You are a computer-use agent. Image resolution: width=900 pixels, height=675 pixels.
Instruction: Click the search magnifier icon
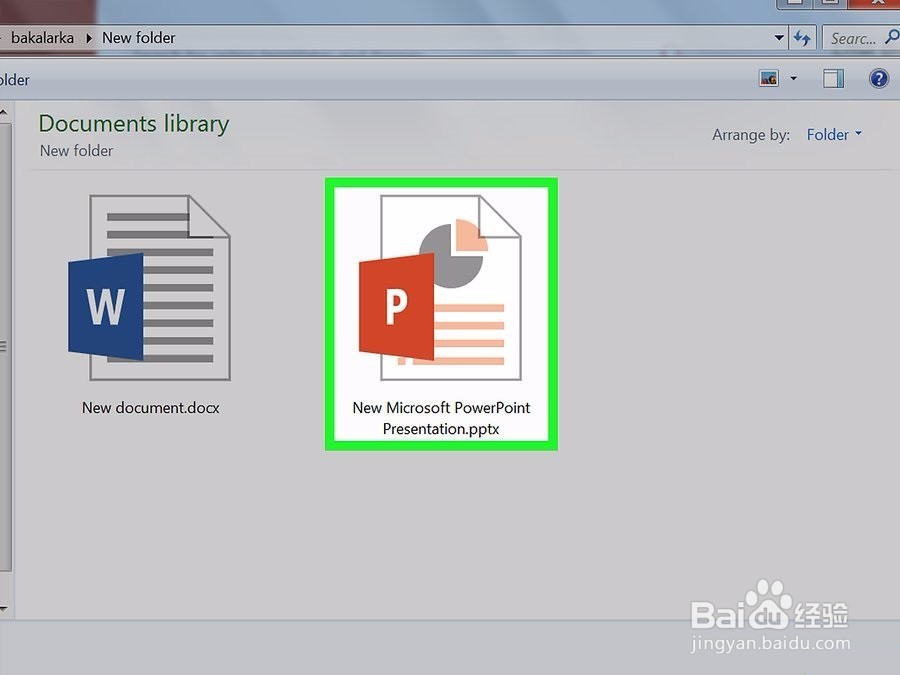(892, 37)
